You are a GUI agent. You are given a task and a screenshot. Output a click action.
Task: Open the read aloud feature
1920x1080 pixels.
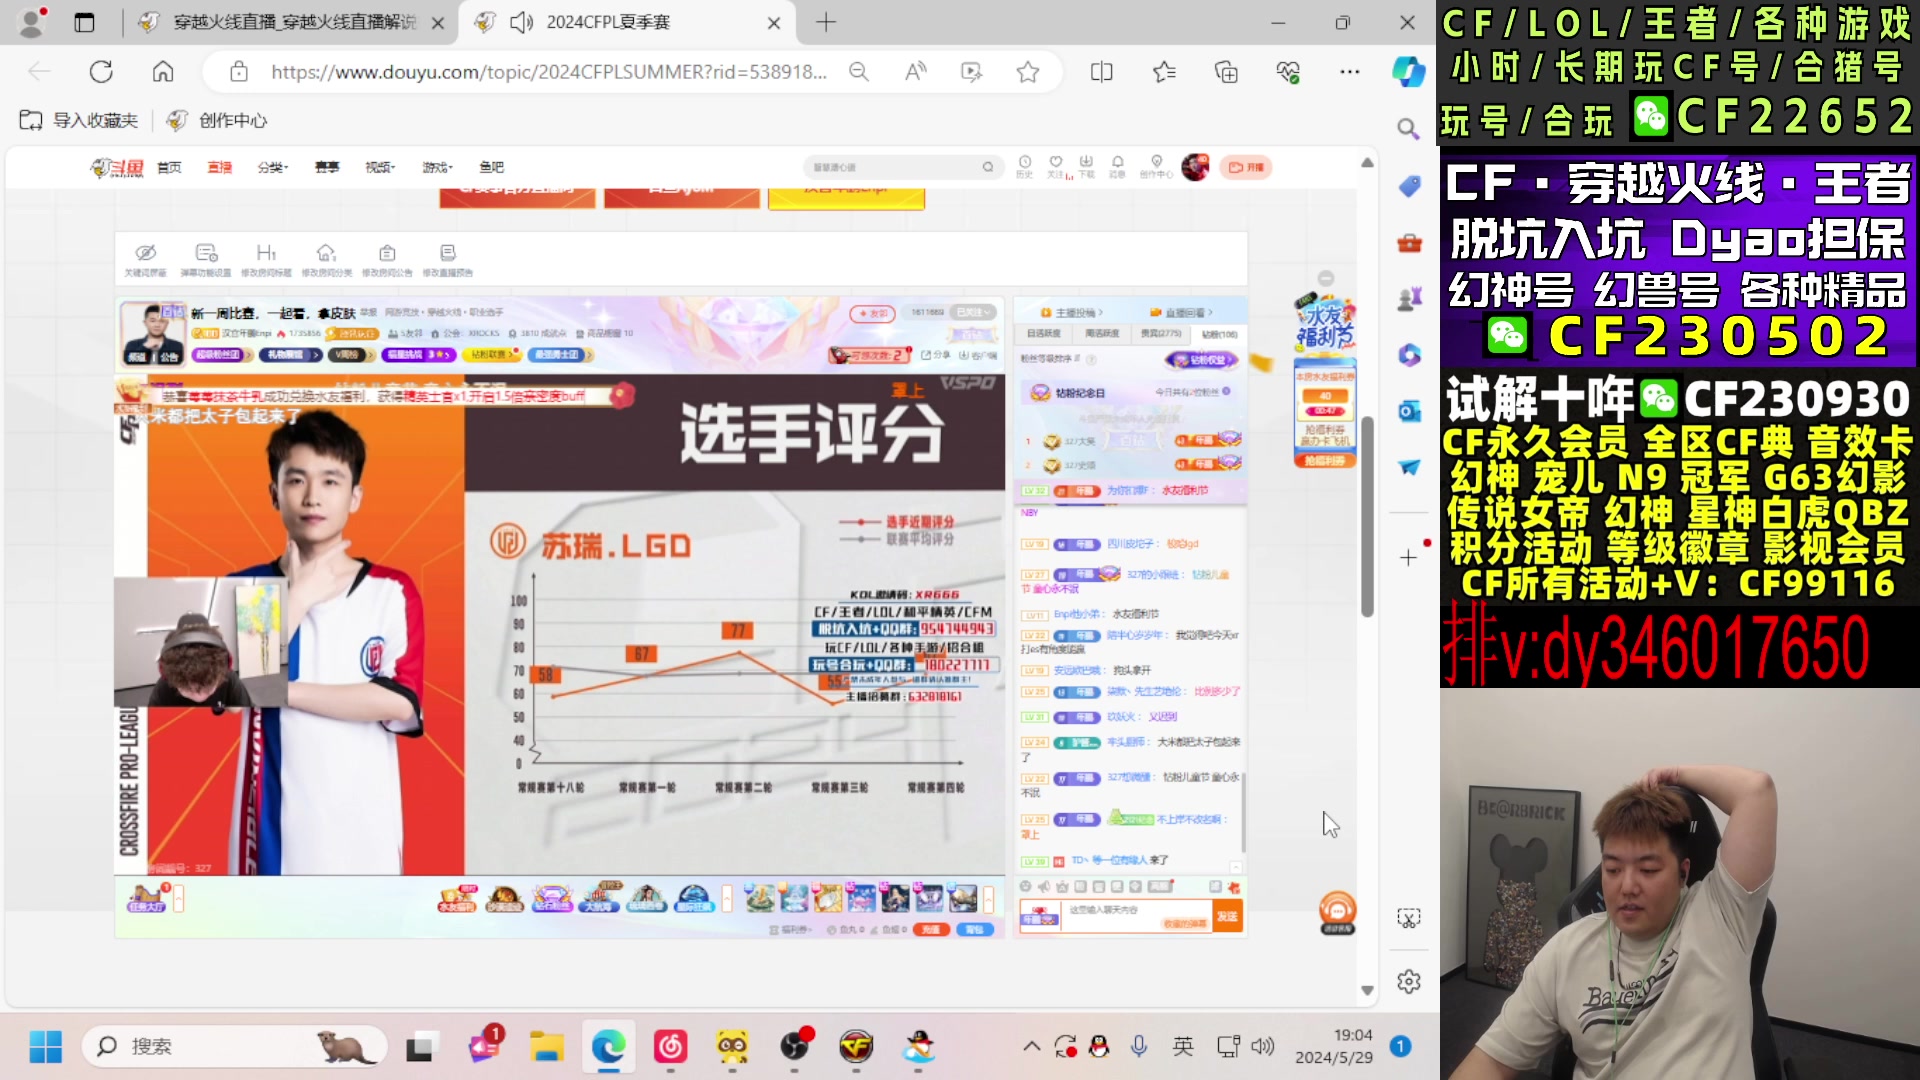click(x=916, y=72)
